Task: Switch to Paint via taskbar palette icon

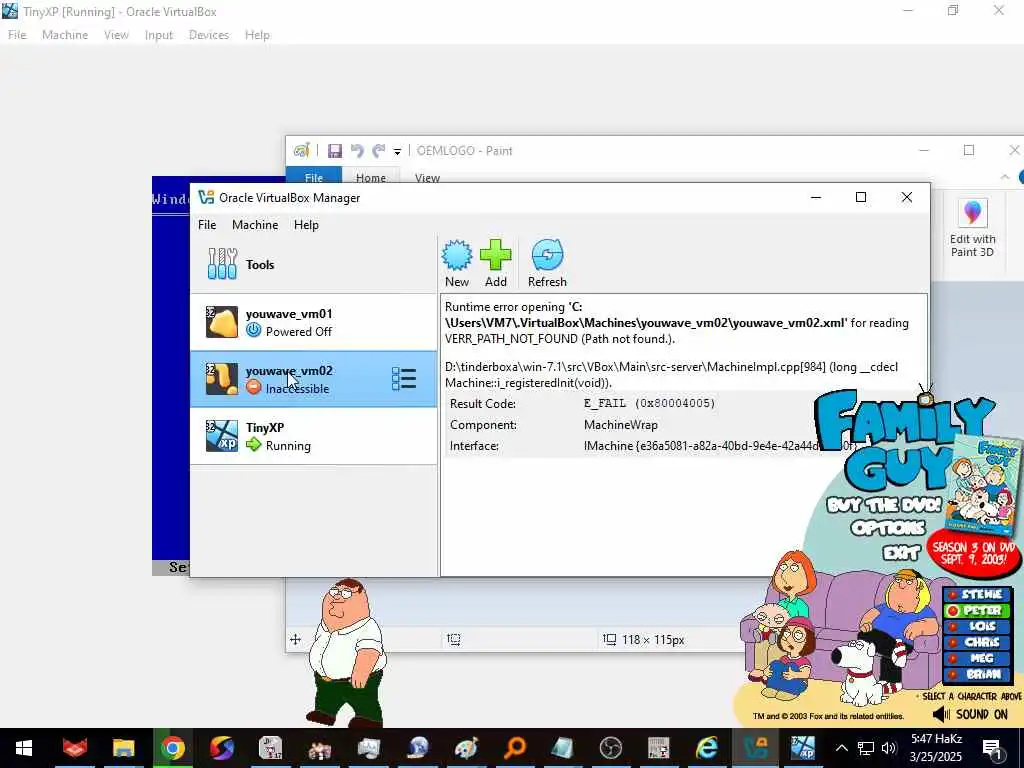Action: tap(466, 748)
